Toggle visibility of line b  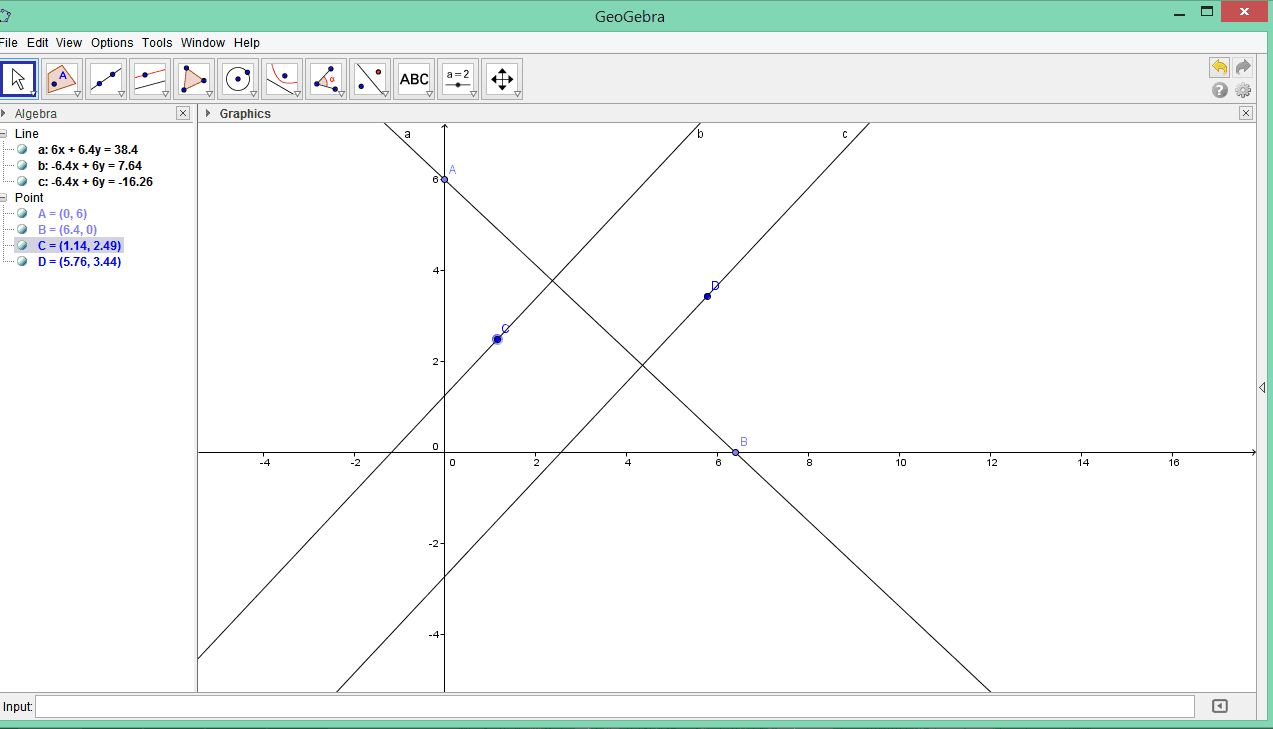(x=22, y=165)
